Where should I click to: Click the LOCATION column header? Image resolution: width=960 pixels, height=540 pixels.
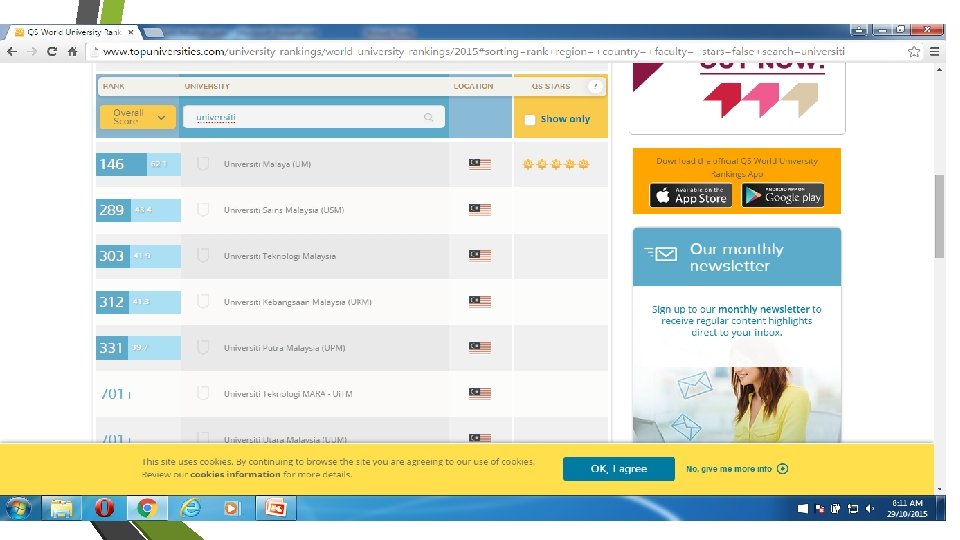pyautogui.click(x=473, y=86)
